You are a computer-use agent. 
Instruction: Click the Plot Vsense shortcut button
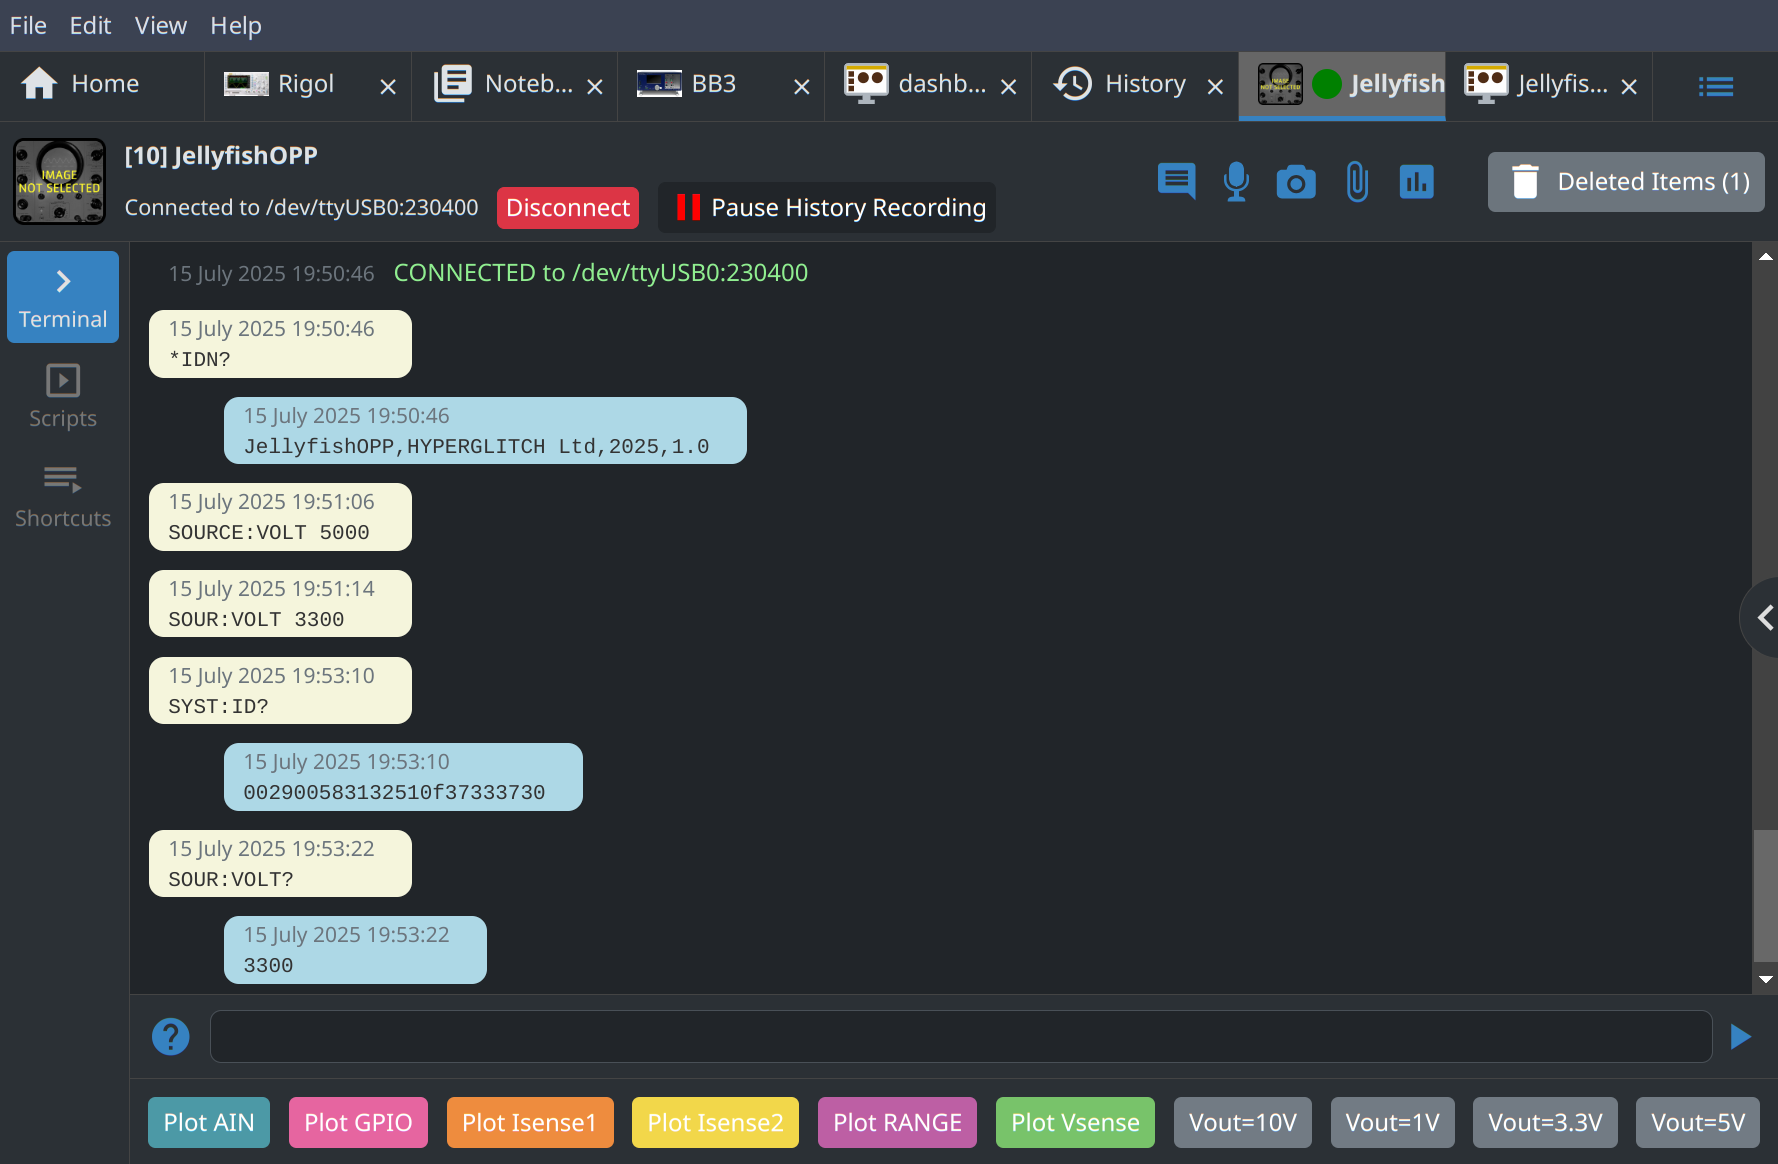tap(1075, 1122)
